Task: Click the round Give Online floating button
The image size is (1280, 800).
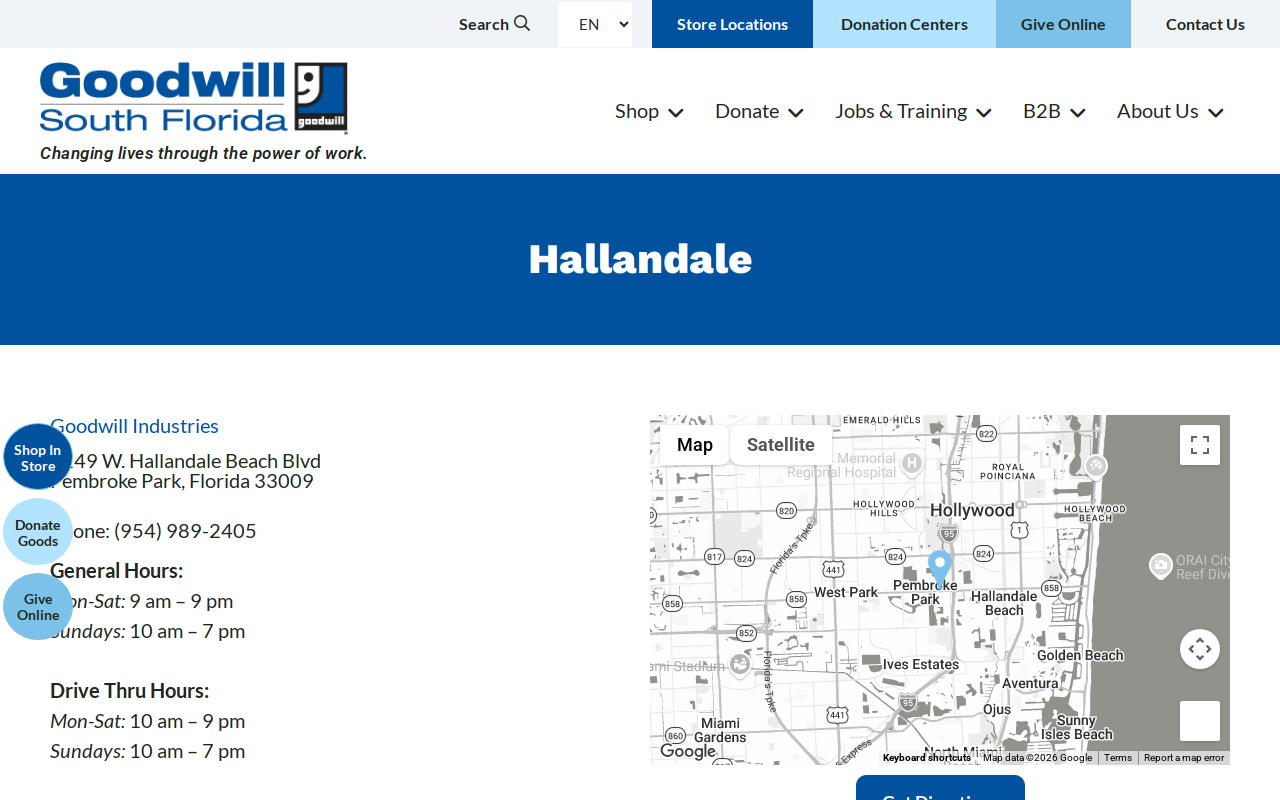Action: coord(38,607)
